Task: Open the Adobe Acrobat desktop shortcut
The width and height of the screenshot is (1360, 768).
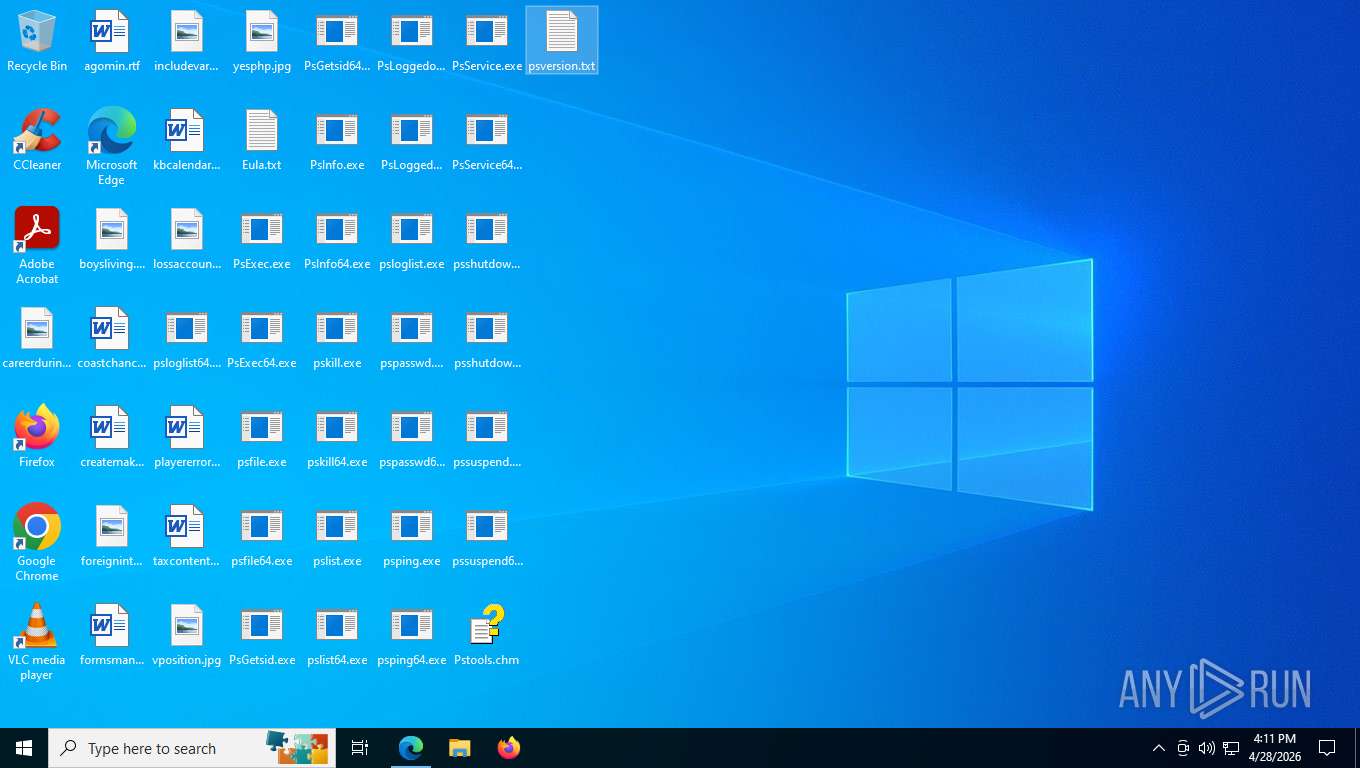Action: click(x=37, y=246)
